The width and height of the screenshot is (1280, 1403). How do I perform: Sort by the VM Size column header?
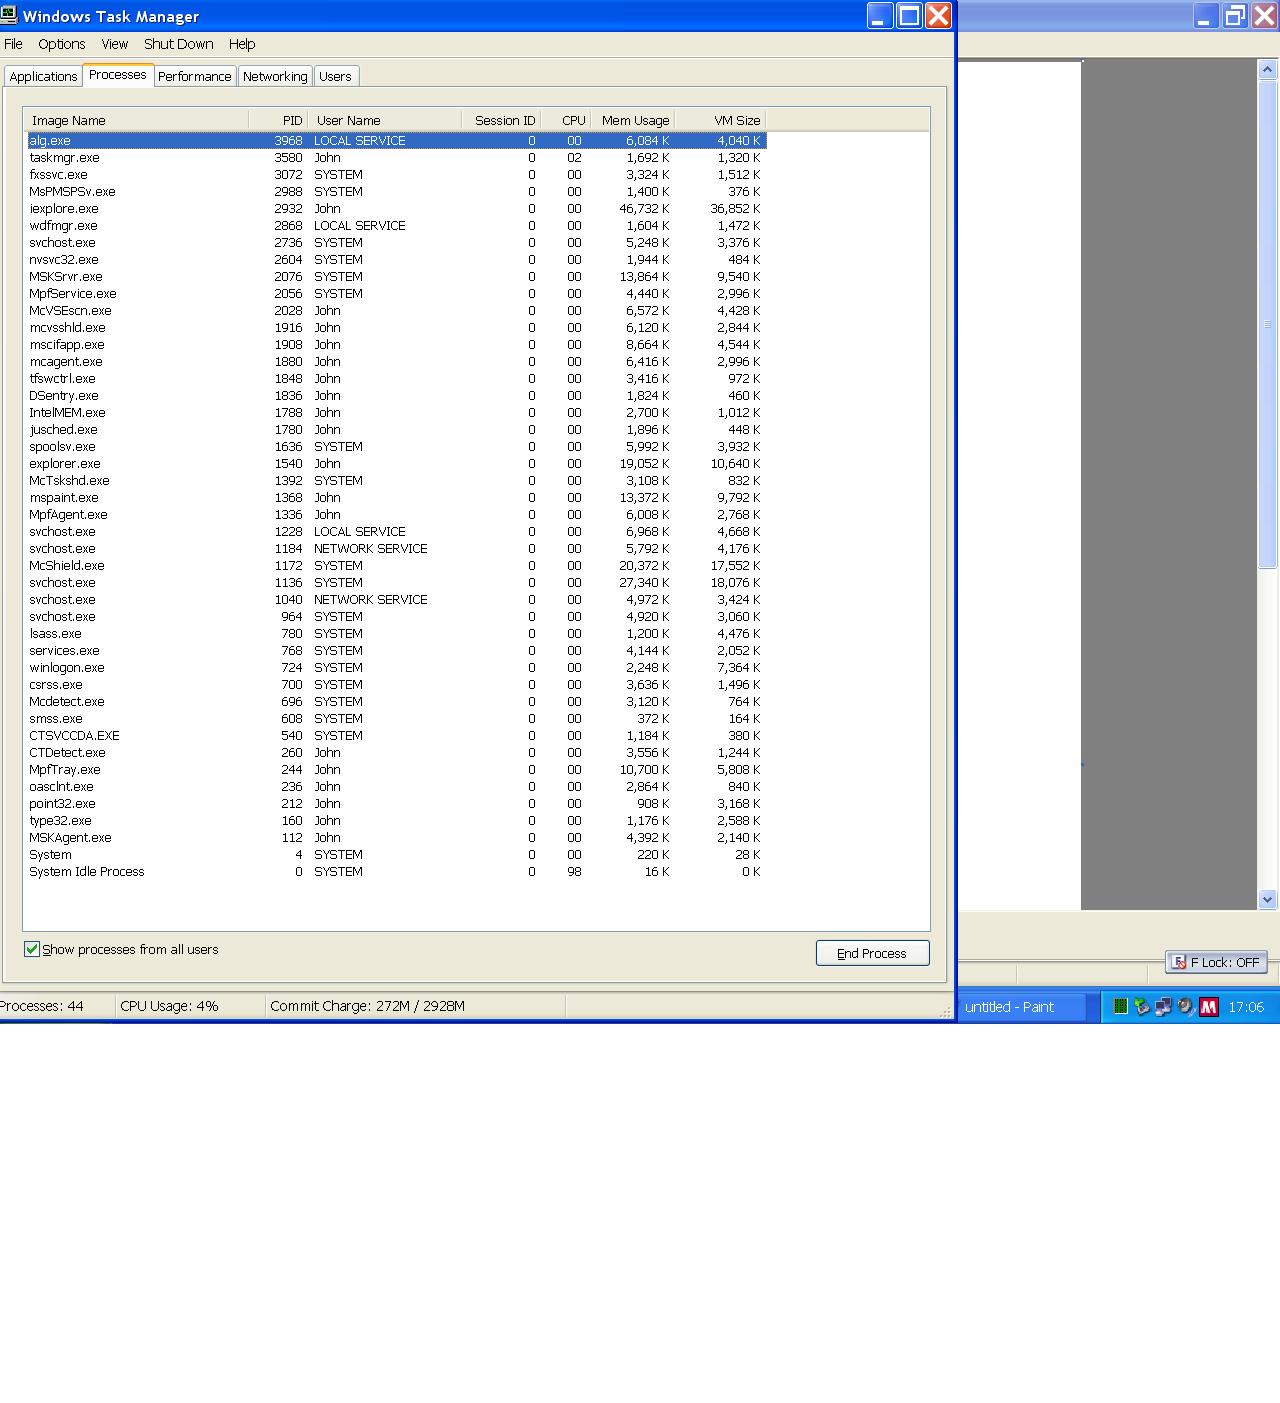721,120
